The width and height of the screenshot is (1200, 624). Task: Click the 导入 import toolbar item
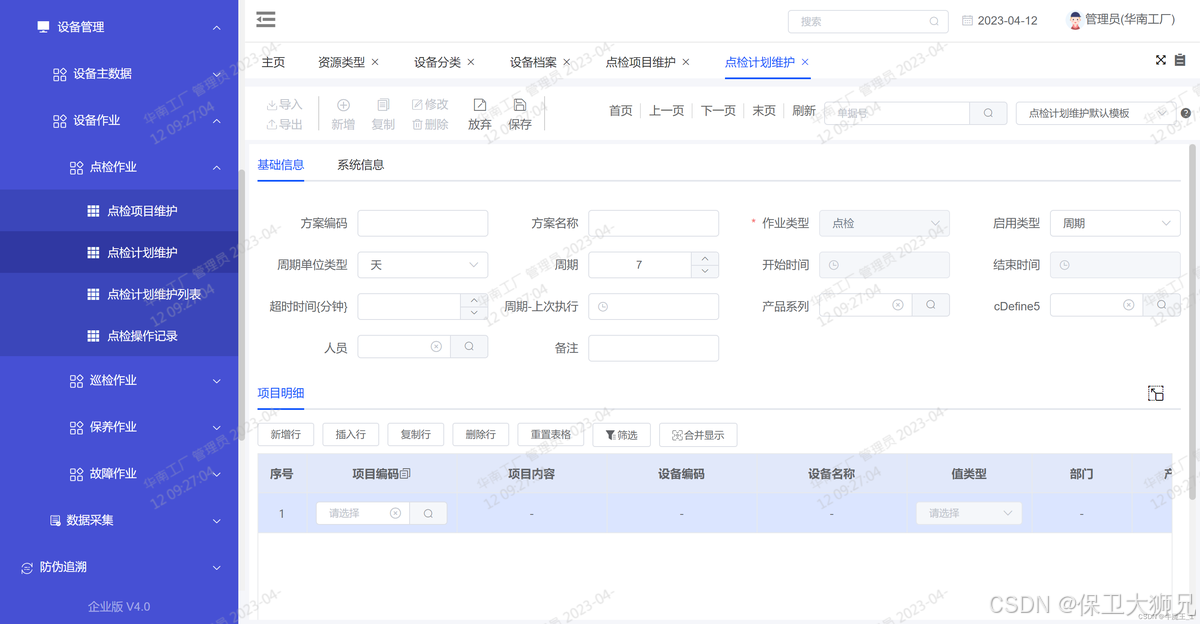[284, 104]
